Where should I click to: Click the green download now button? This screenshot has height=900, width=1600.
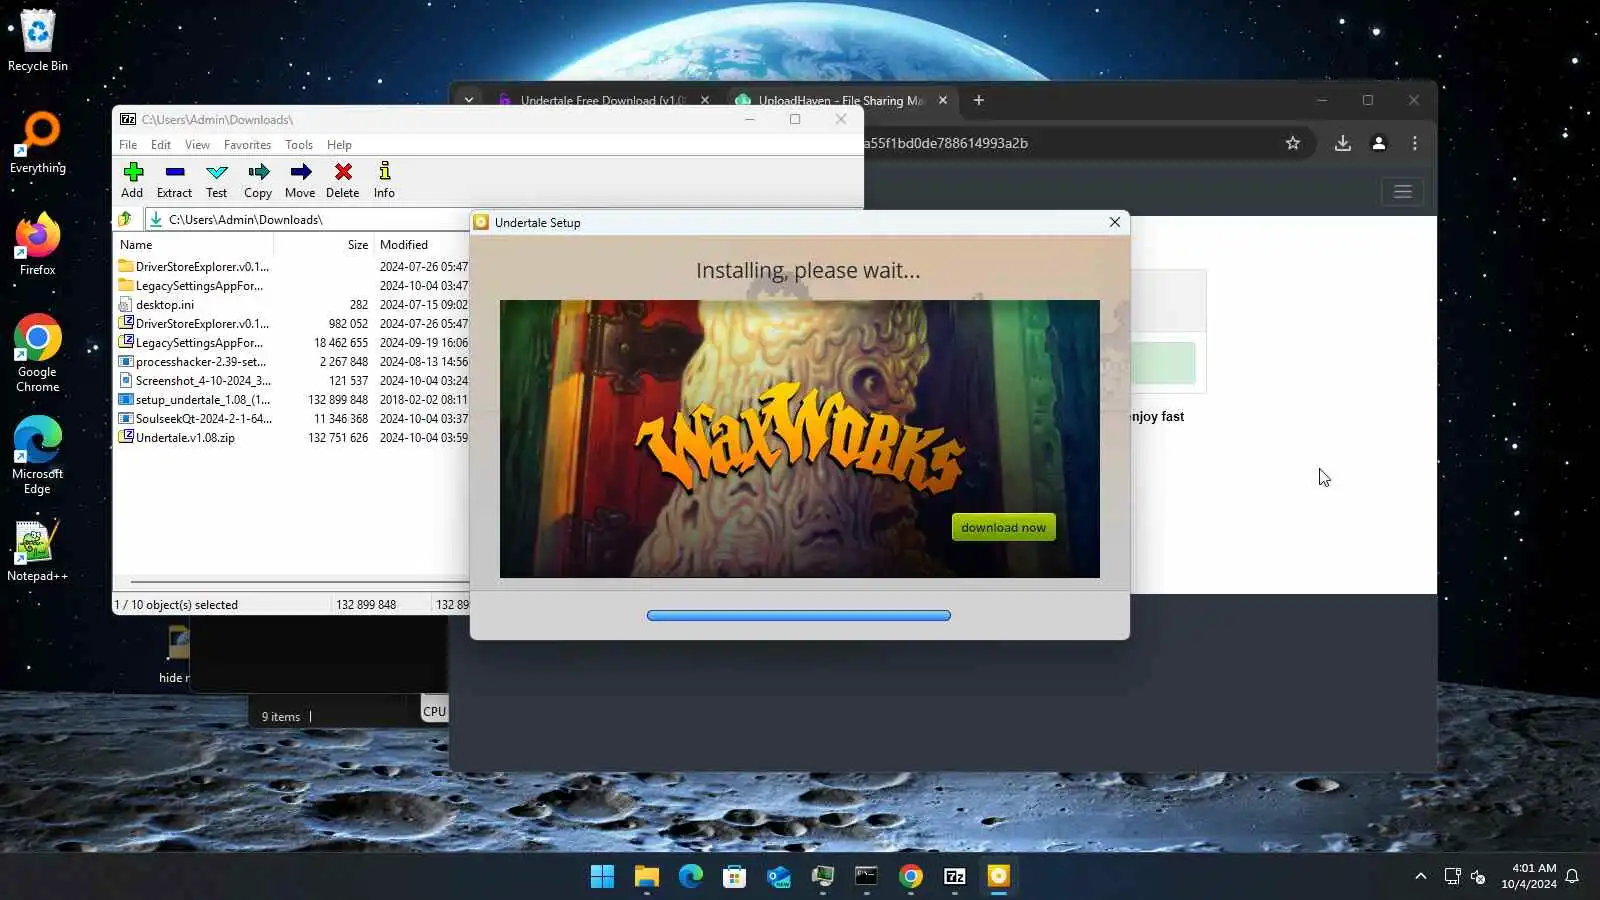(x=1003, y=527)
